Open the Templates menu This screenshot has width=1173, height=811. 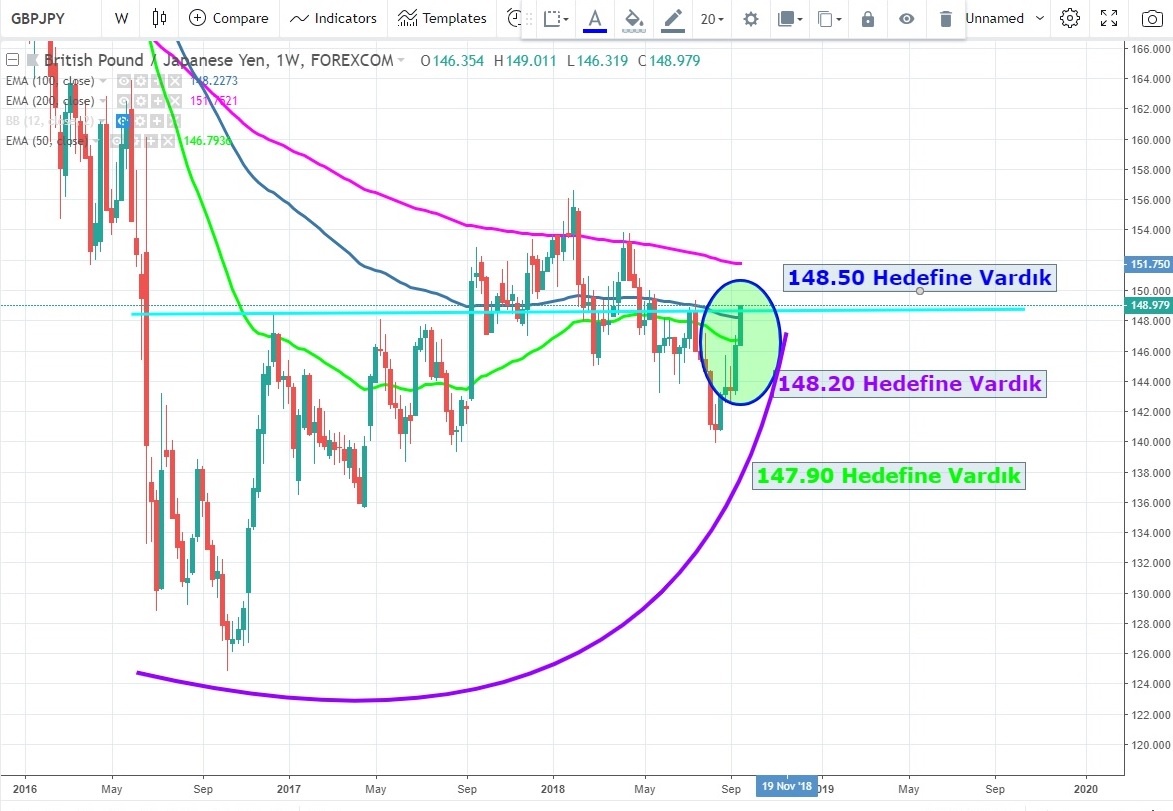(x=442, y=18)
